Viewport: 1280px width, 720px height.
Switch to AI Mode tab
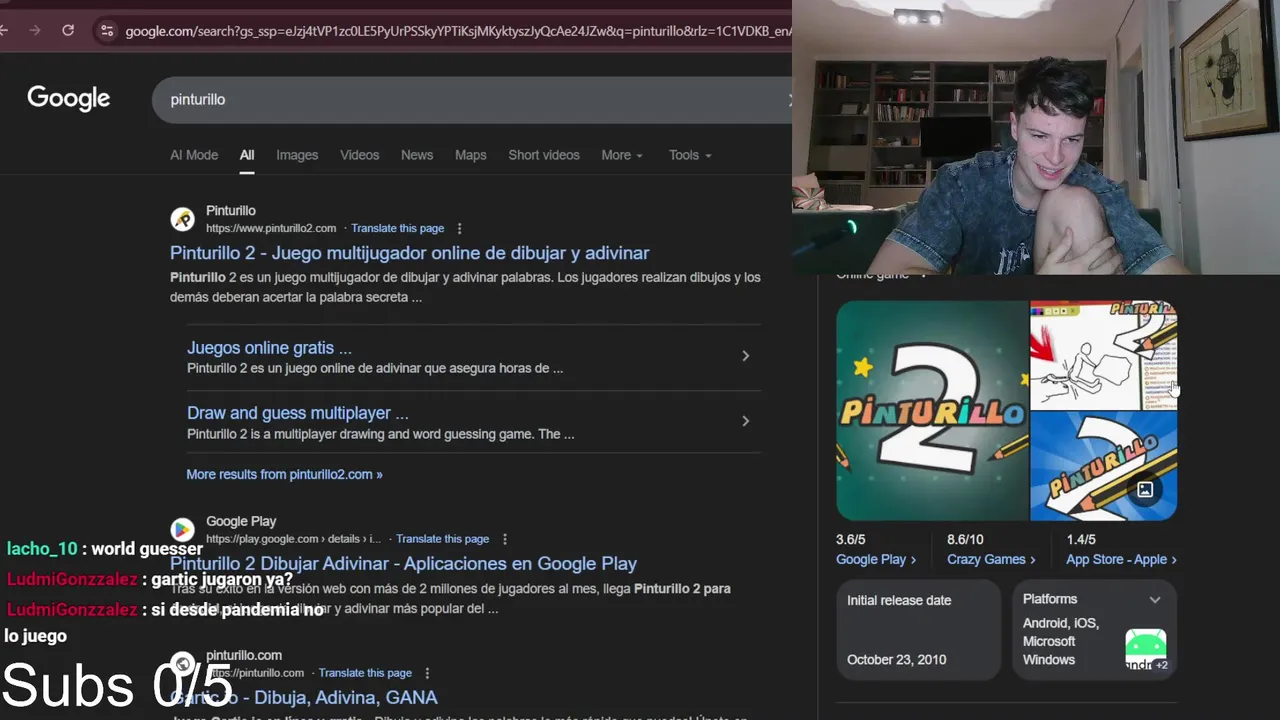pos(194,155)
